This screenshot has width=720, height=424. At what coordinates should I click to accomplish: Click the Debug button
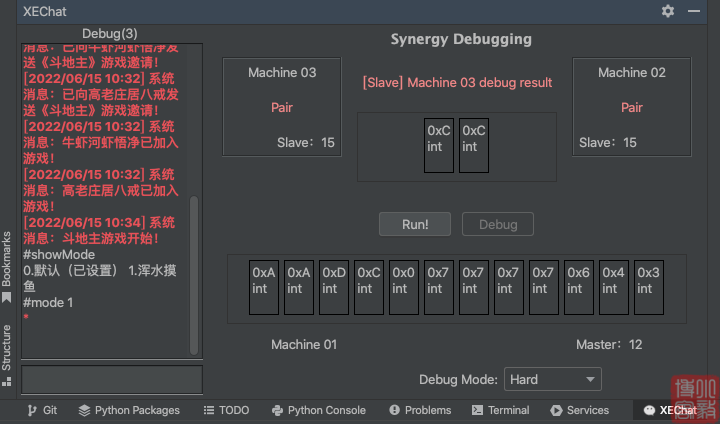[x=497, y=224]
